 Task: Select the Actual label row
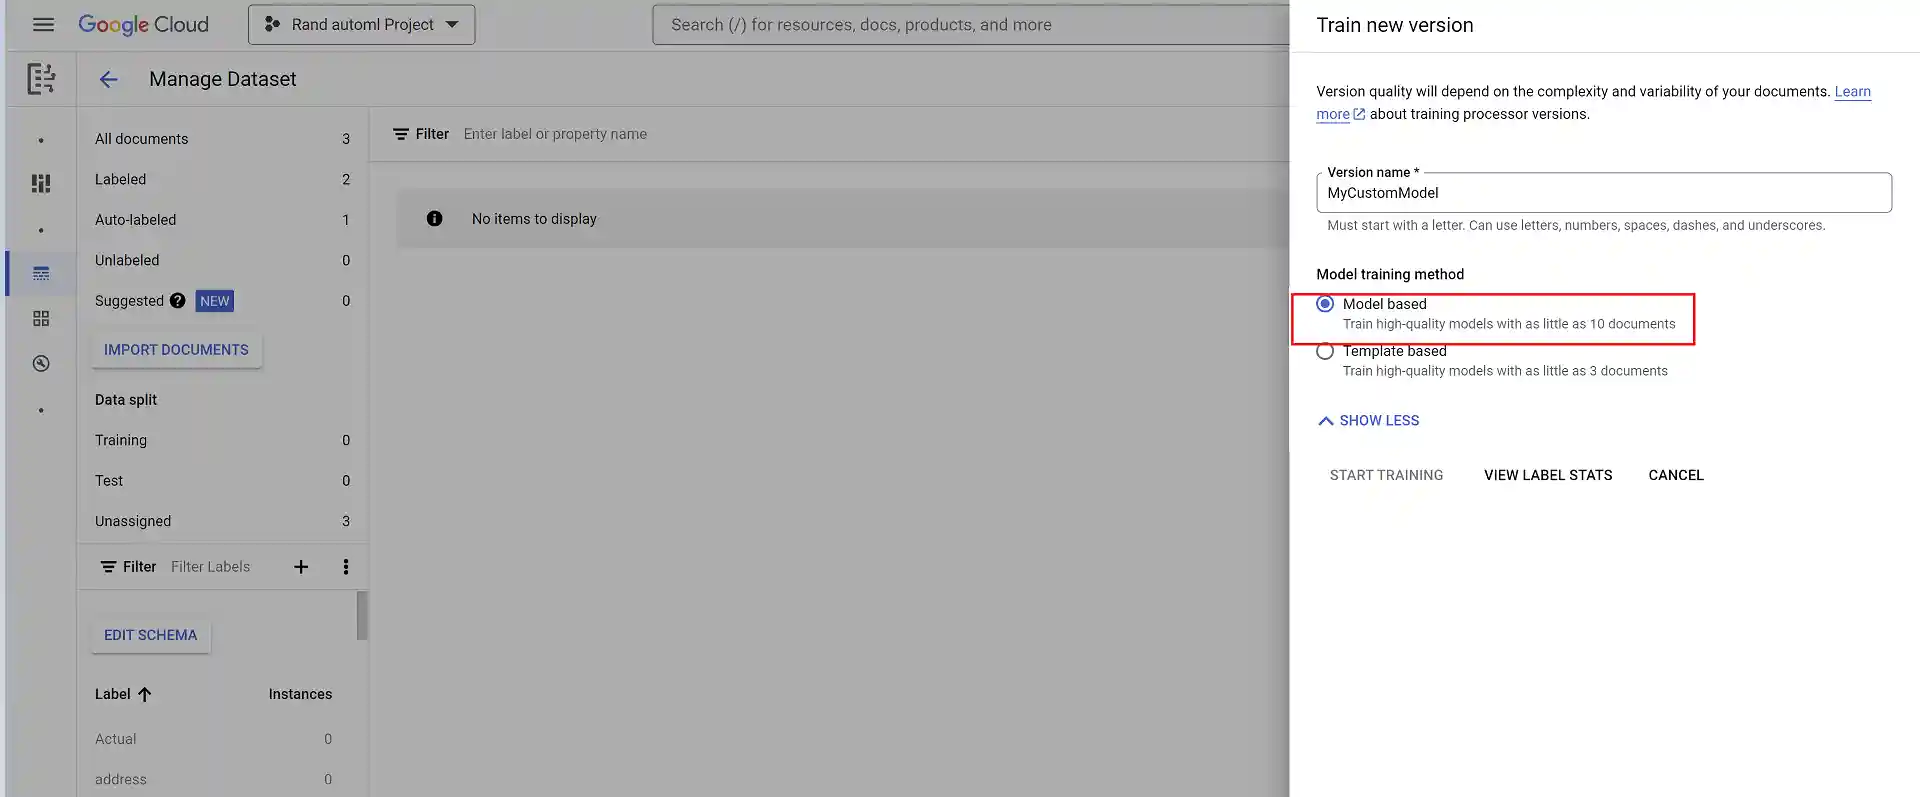click(215, 739)
